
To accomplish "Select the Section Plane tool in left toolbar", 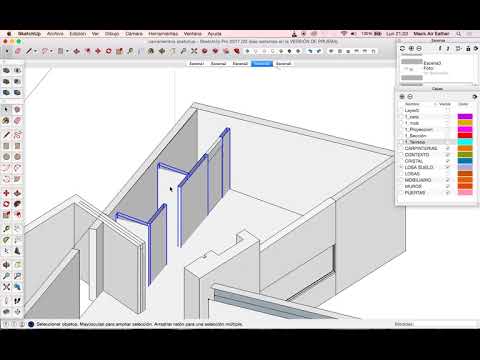I will (x=17, y=312).
